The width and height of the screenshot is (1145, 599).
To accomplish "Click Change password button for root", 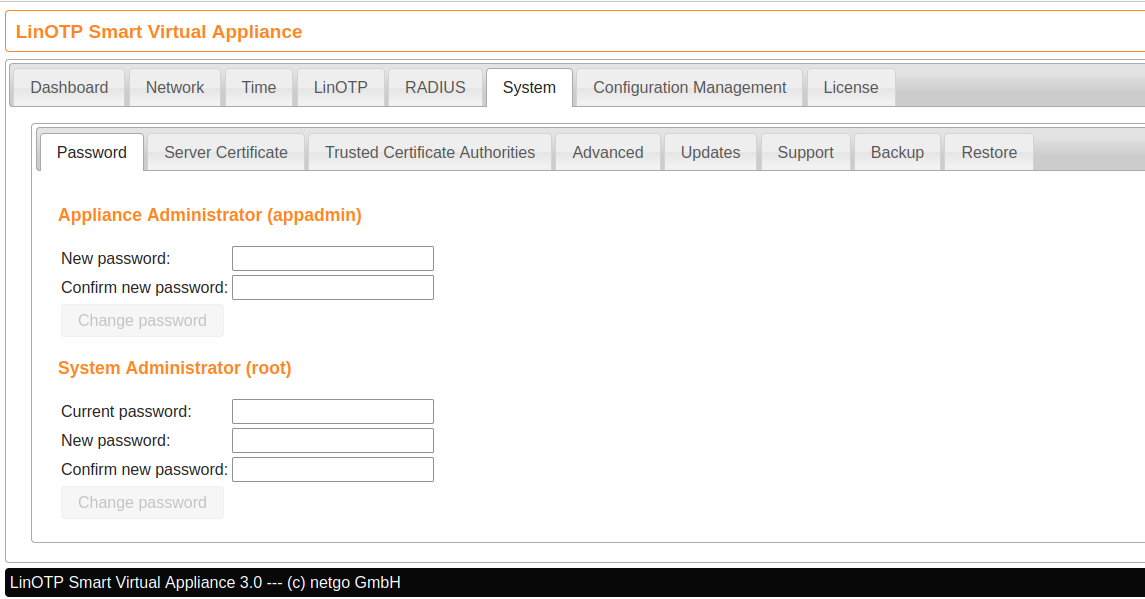I will pos(142,503).
